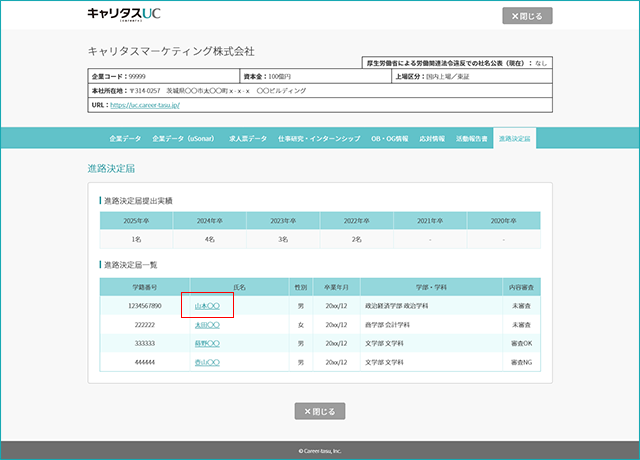Click the 氏名 column header
Image resolution: width=640 pixels, height=460 pixels.
[x=239, y=287]
